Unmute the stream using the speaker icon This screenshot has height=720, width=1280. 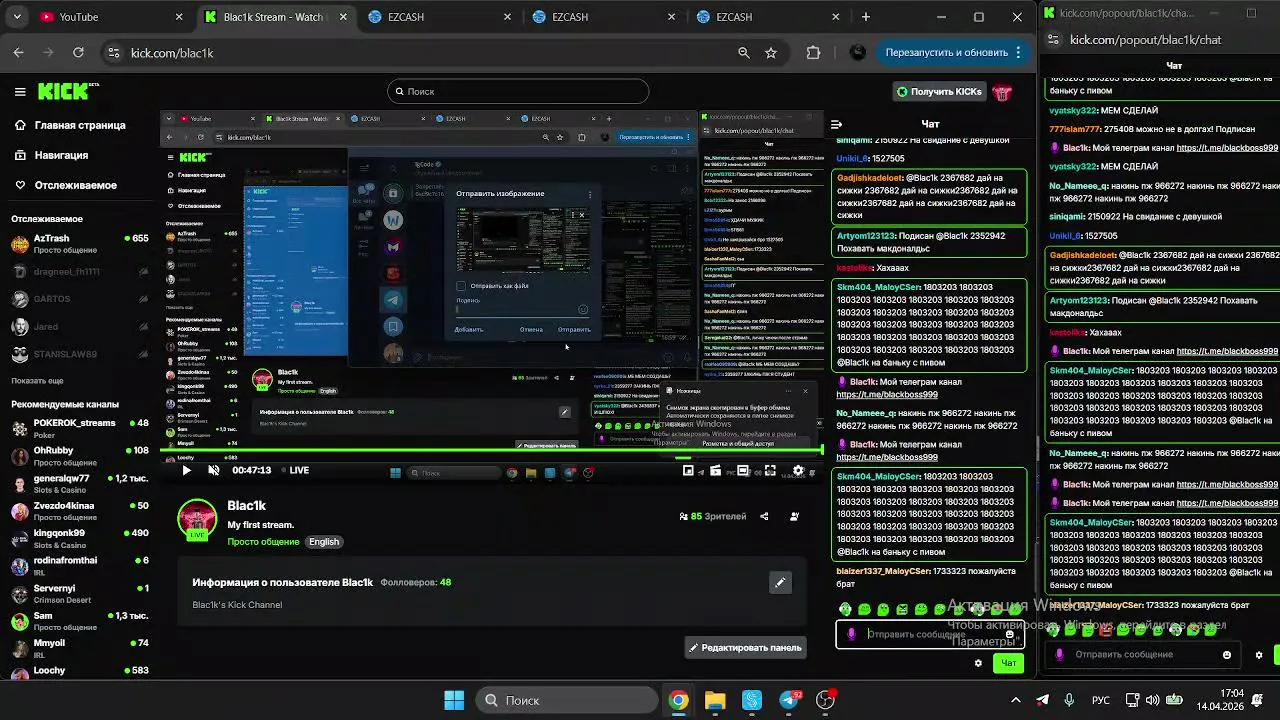(x=213, y=470)
